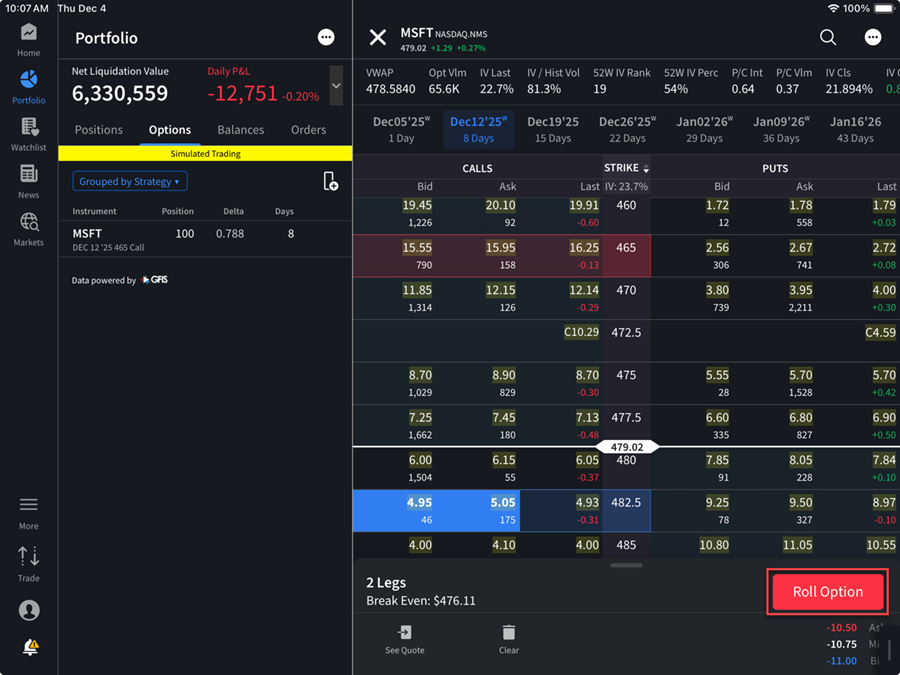Open the See Quote icon
Screen dimensions: 900x675
405,633
